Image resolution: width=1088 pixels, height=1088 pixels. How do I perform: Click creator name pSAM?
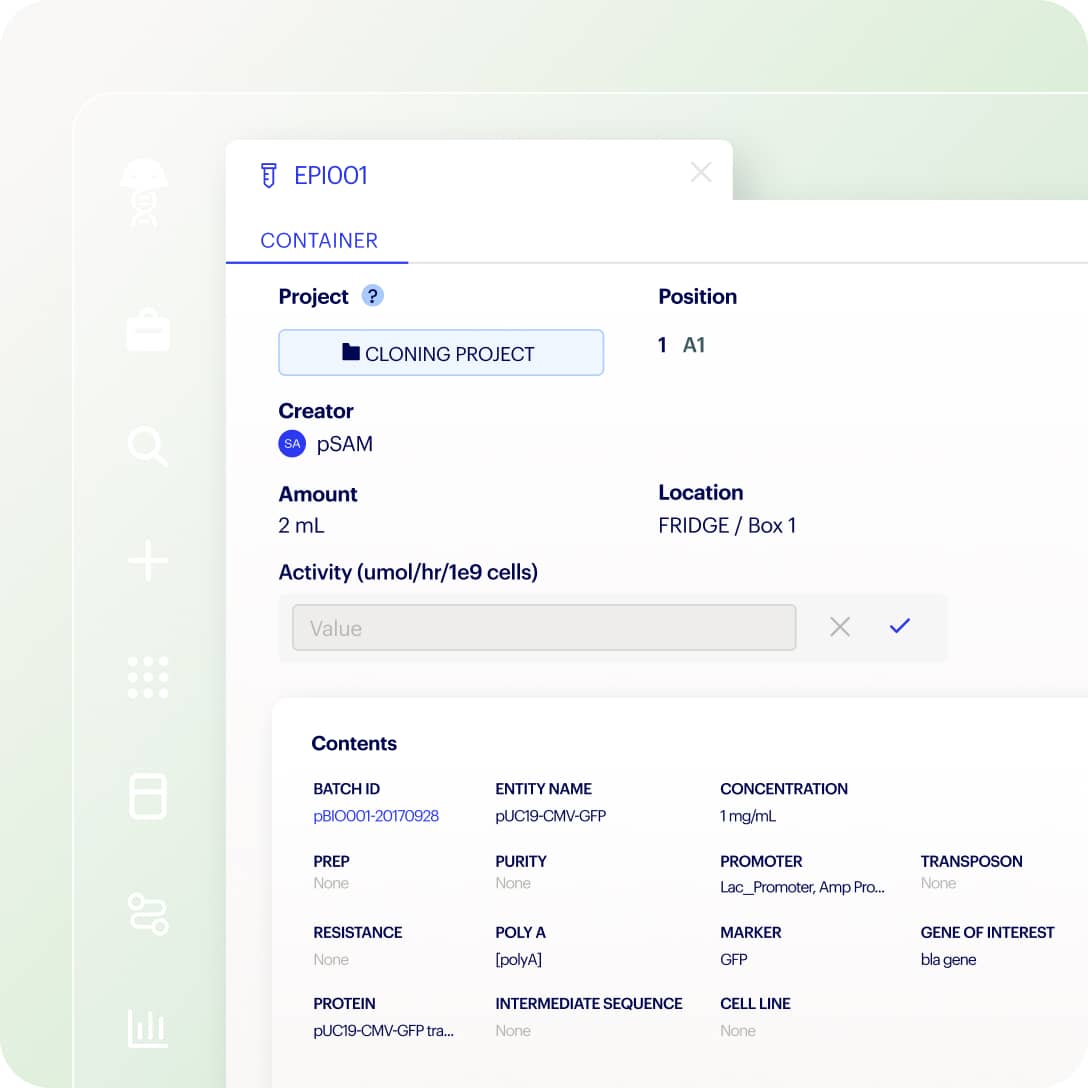344,444
